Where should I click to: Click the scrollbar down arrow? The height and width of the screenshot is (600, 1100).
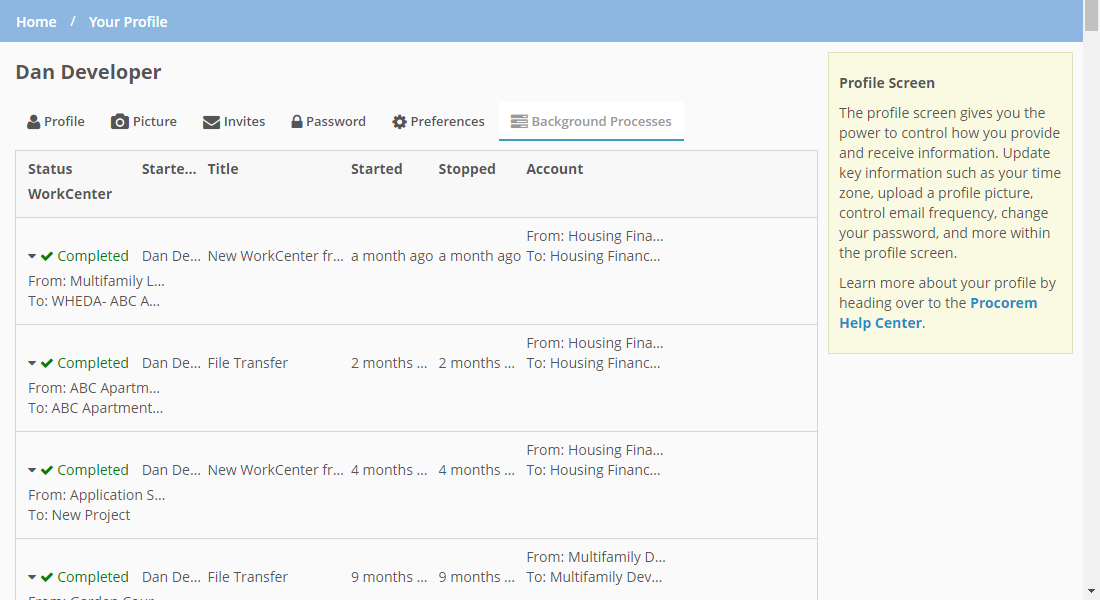[x=1092, y=592]
